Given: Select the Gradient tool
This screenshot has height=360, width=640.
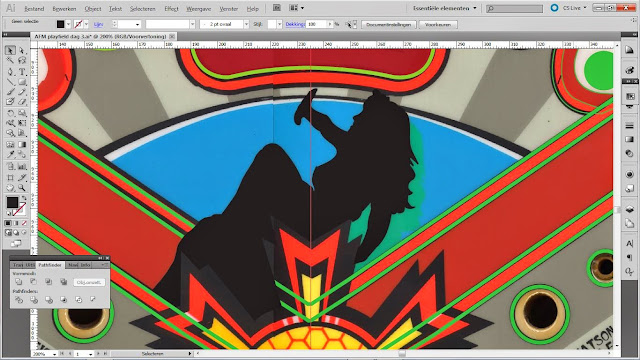Looking at the screenshot, I should [x=22, y=144].
